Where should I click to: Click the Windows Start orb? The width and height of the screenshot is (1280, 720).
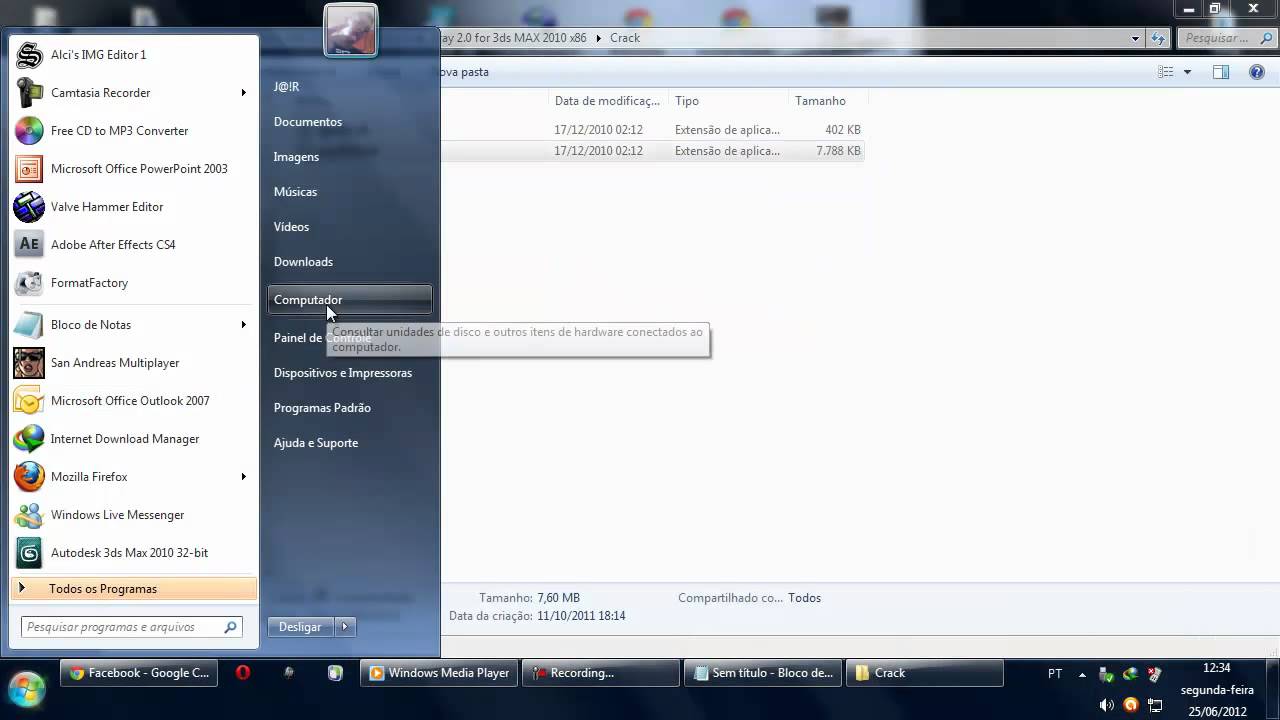coord(26,690)
